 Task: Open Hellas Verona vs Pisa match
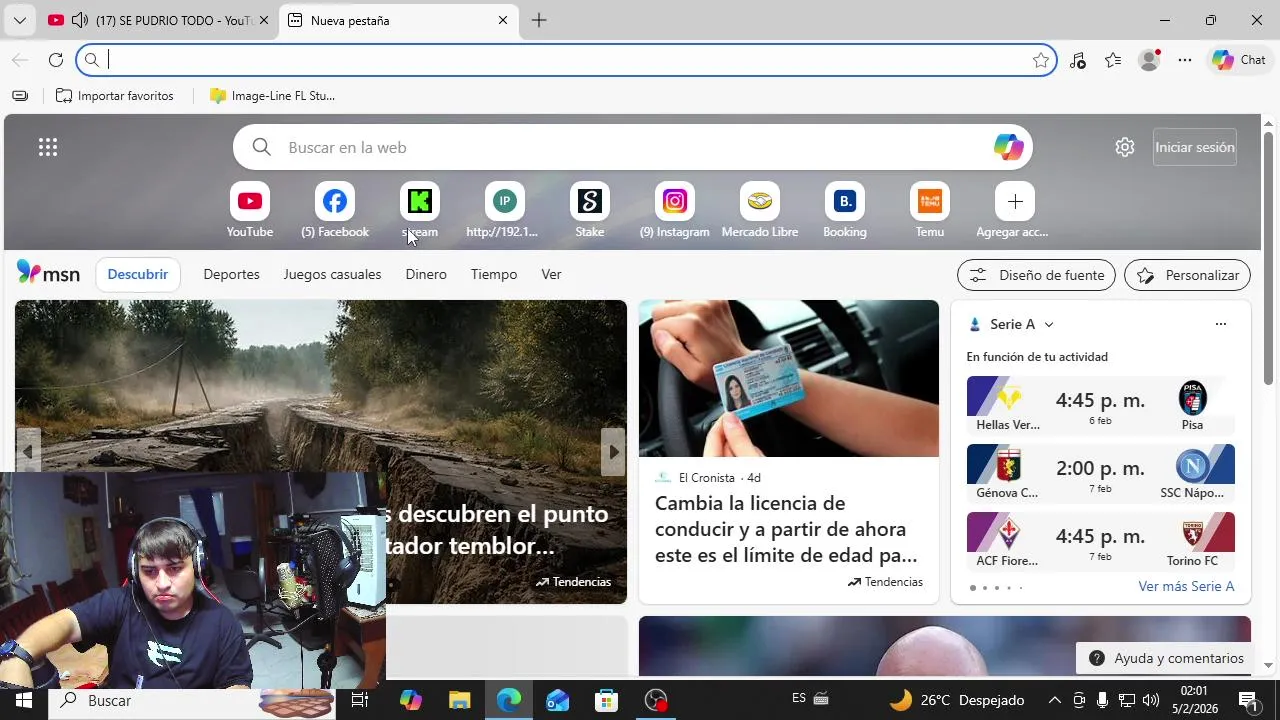[1100, 405]
